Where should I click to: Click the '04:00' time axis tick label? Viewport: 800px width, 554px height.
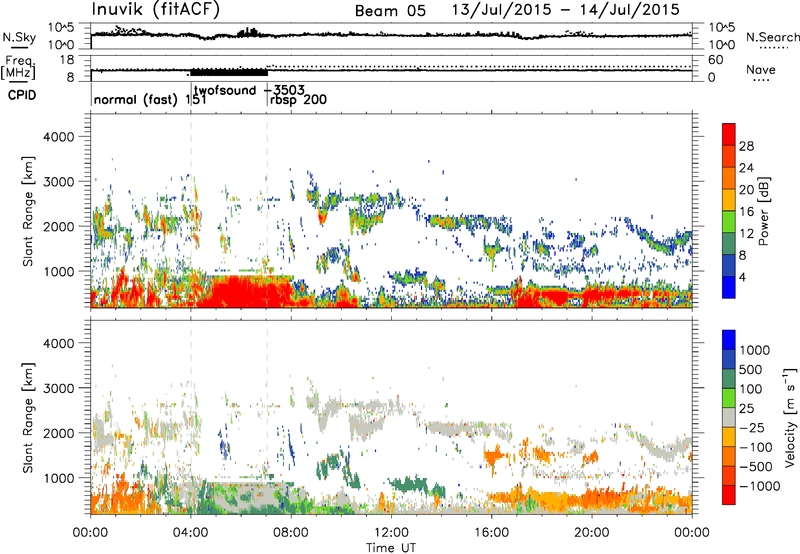191,533
